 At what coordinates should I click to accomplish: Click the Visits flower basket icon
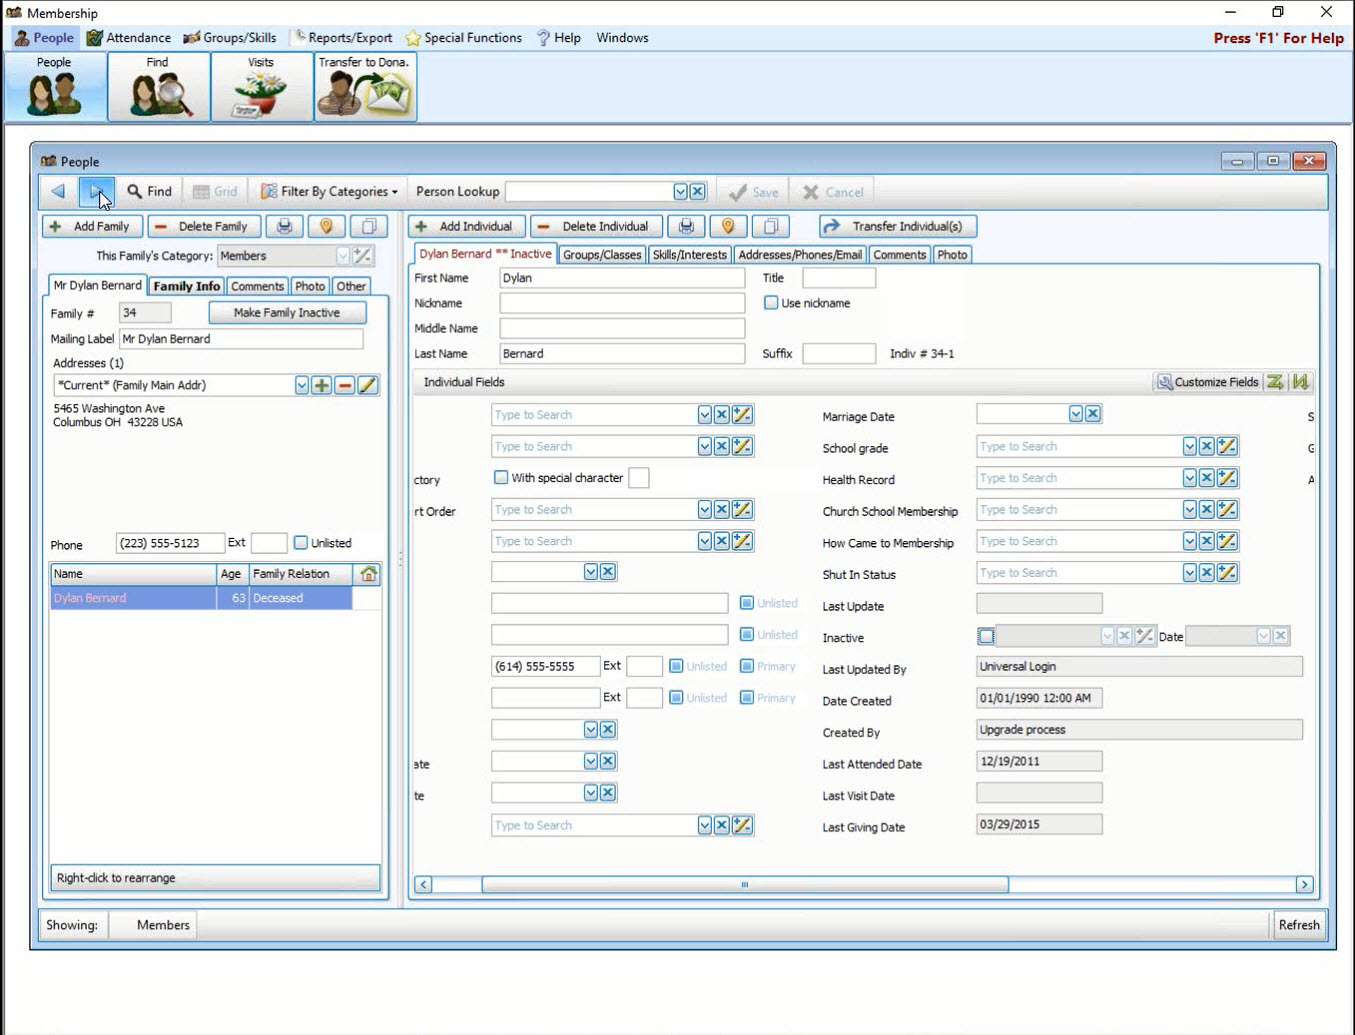pyautogui.click(x=261, y=88)
